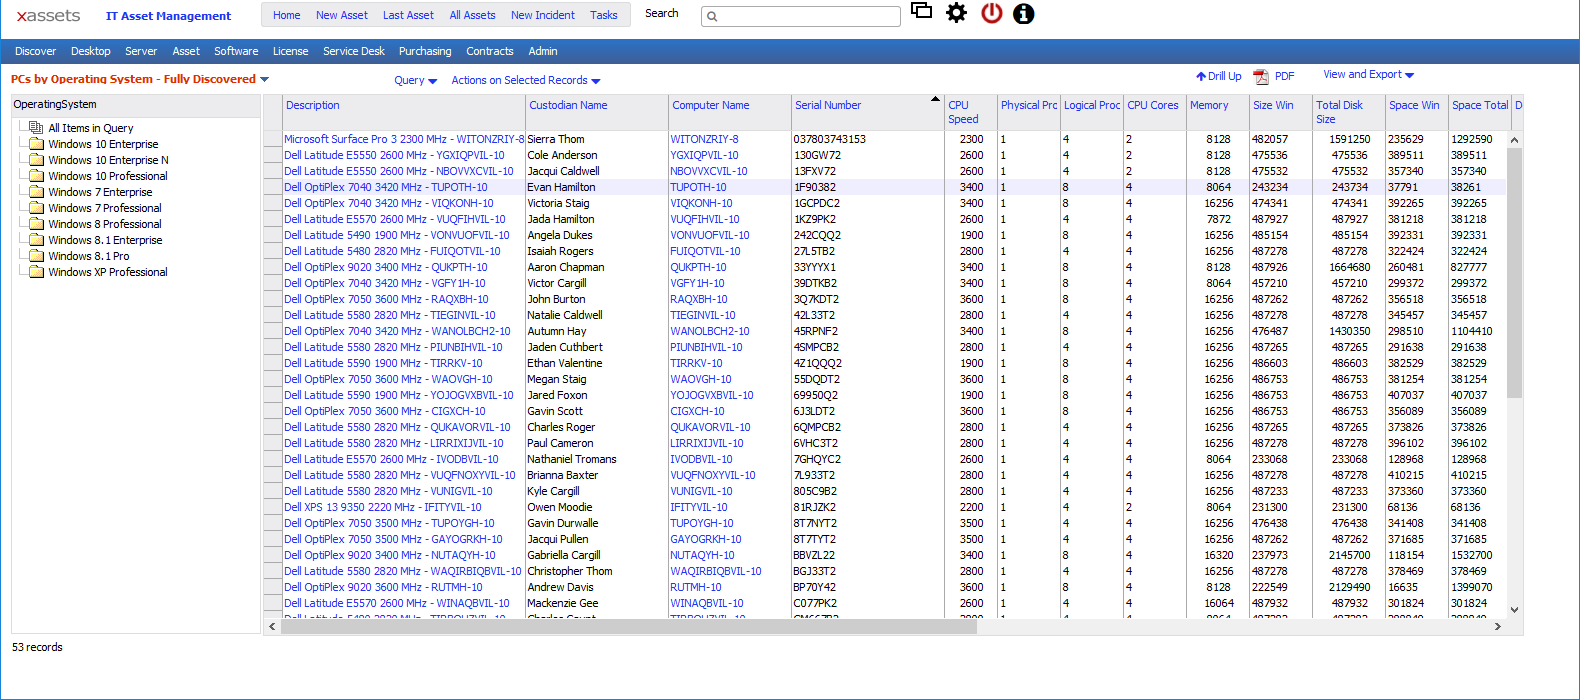Open the Tasks tab

click(603, 15)
